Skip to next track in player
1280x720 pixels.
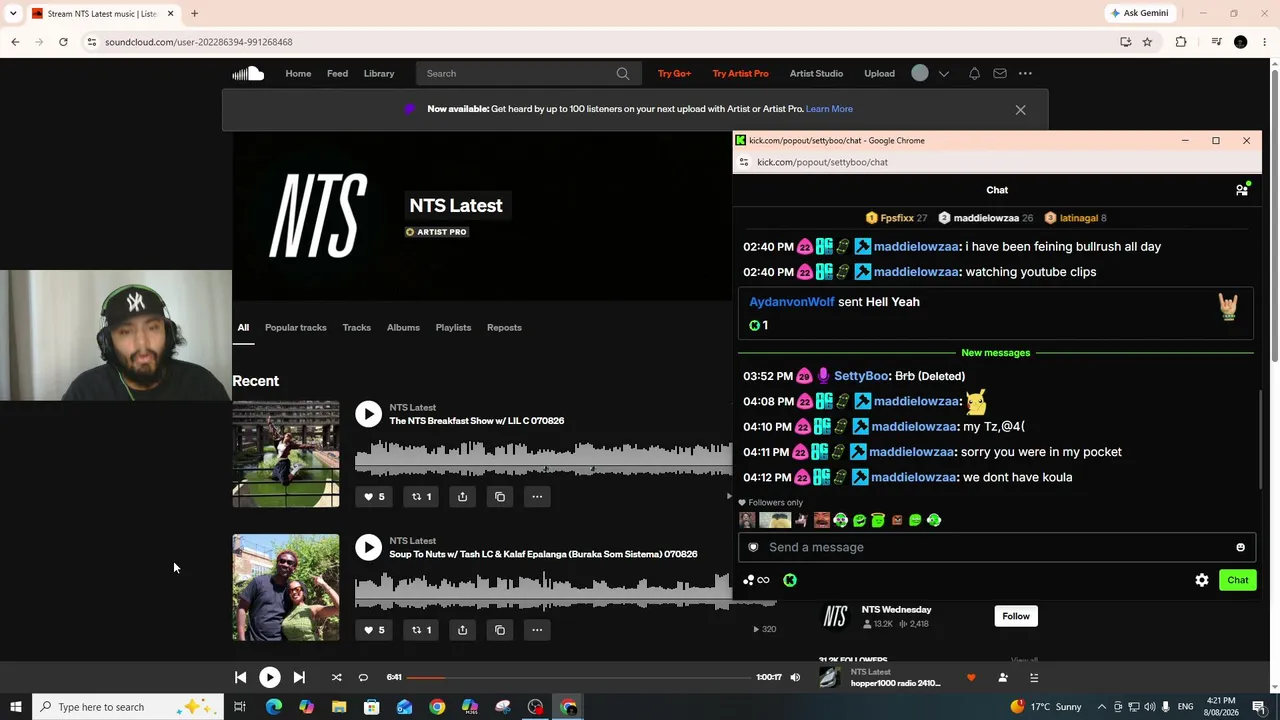299,677
